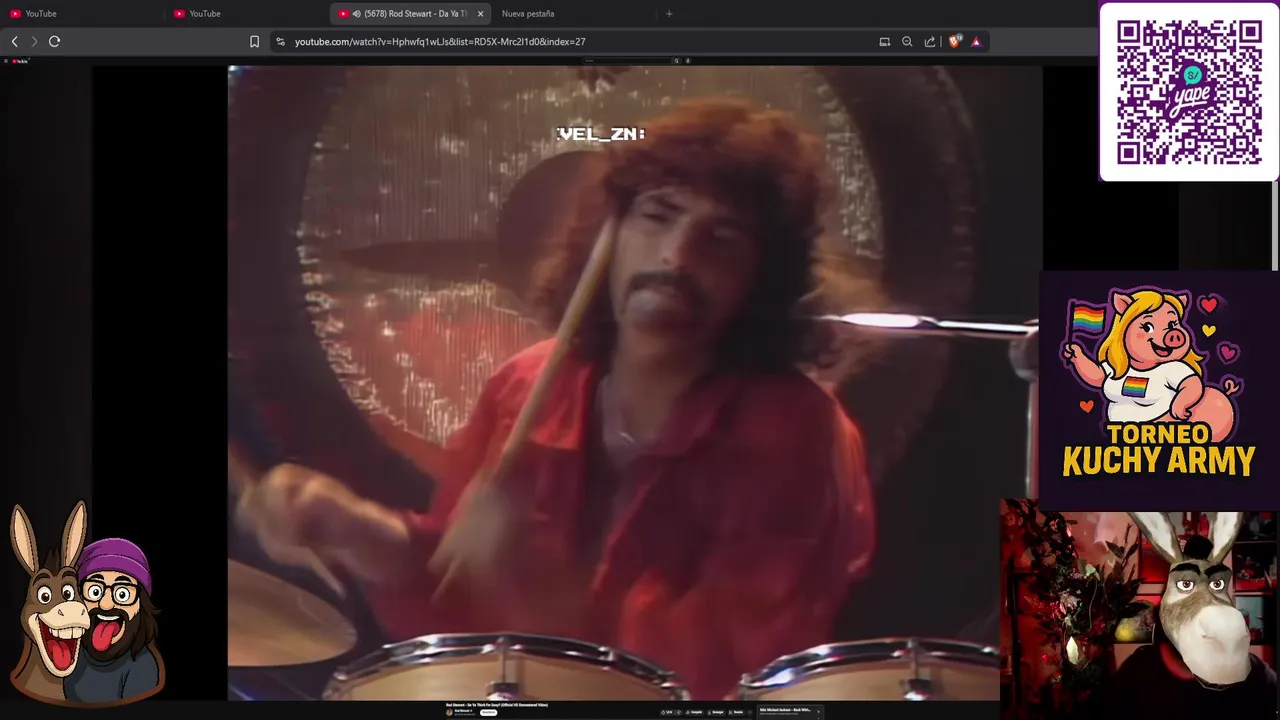Click the donkey webcam overlay
The width and height of the screenshot is (1280, 720).
(1140, 605)
